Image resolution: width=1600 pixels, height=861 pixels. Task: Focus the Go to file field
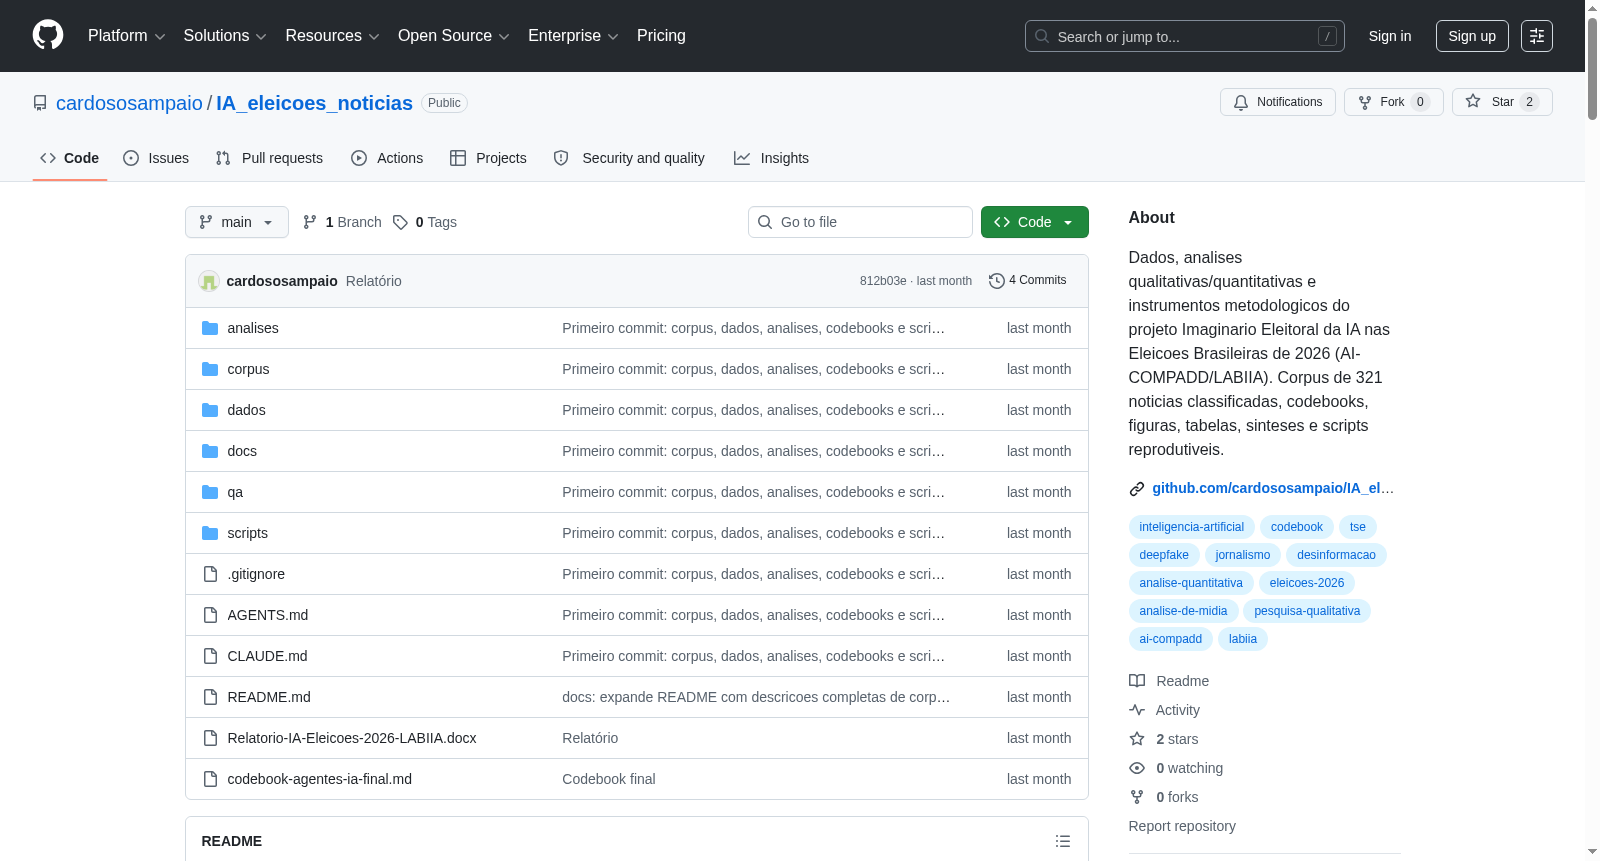860,222
